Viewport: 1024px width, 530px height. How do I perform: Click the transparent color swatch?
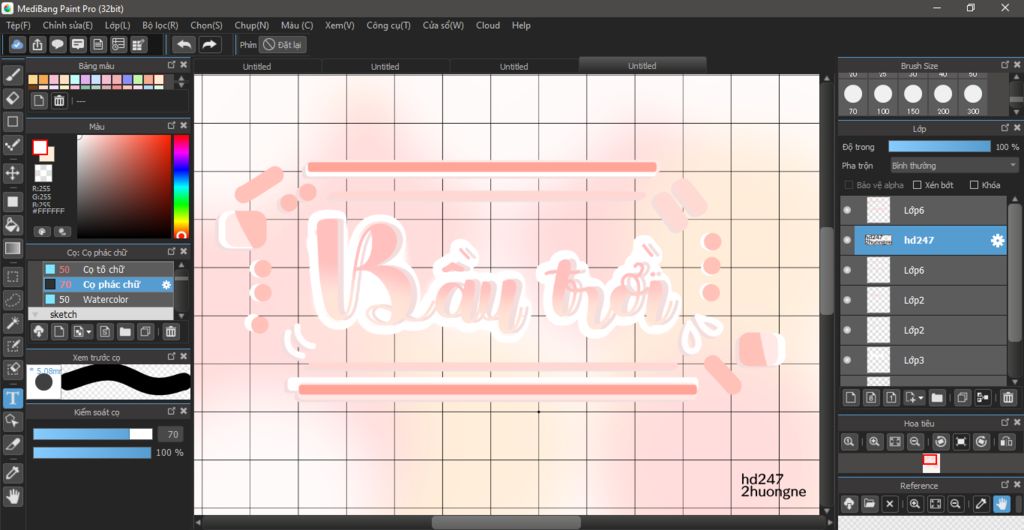[43, 173]
